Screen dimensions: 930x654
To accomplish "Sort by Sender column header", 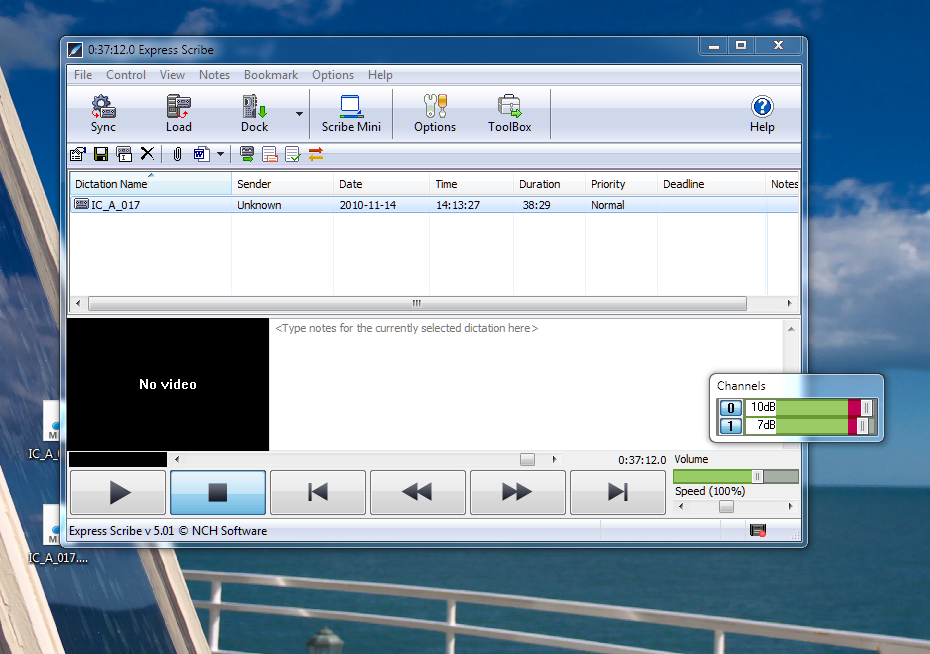I will [282, 184].
